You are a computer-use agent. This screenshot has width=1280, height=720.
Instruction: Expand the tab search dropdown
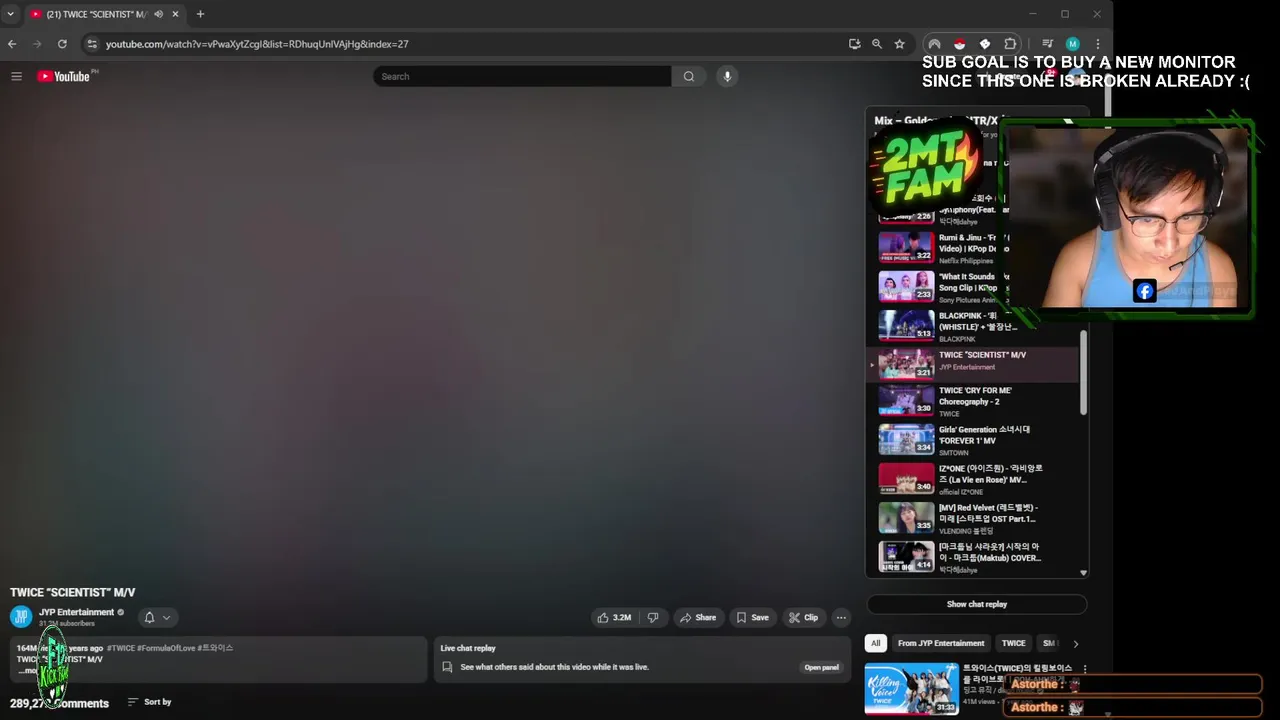click(11, 14)
